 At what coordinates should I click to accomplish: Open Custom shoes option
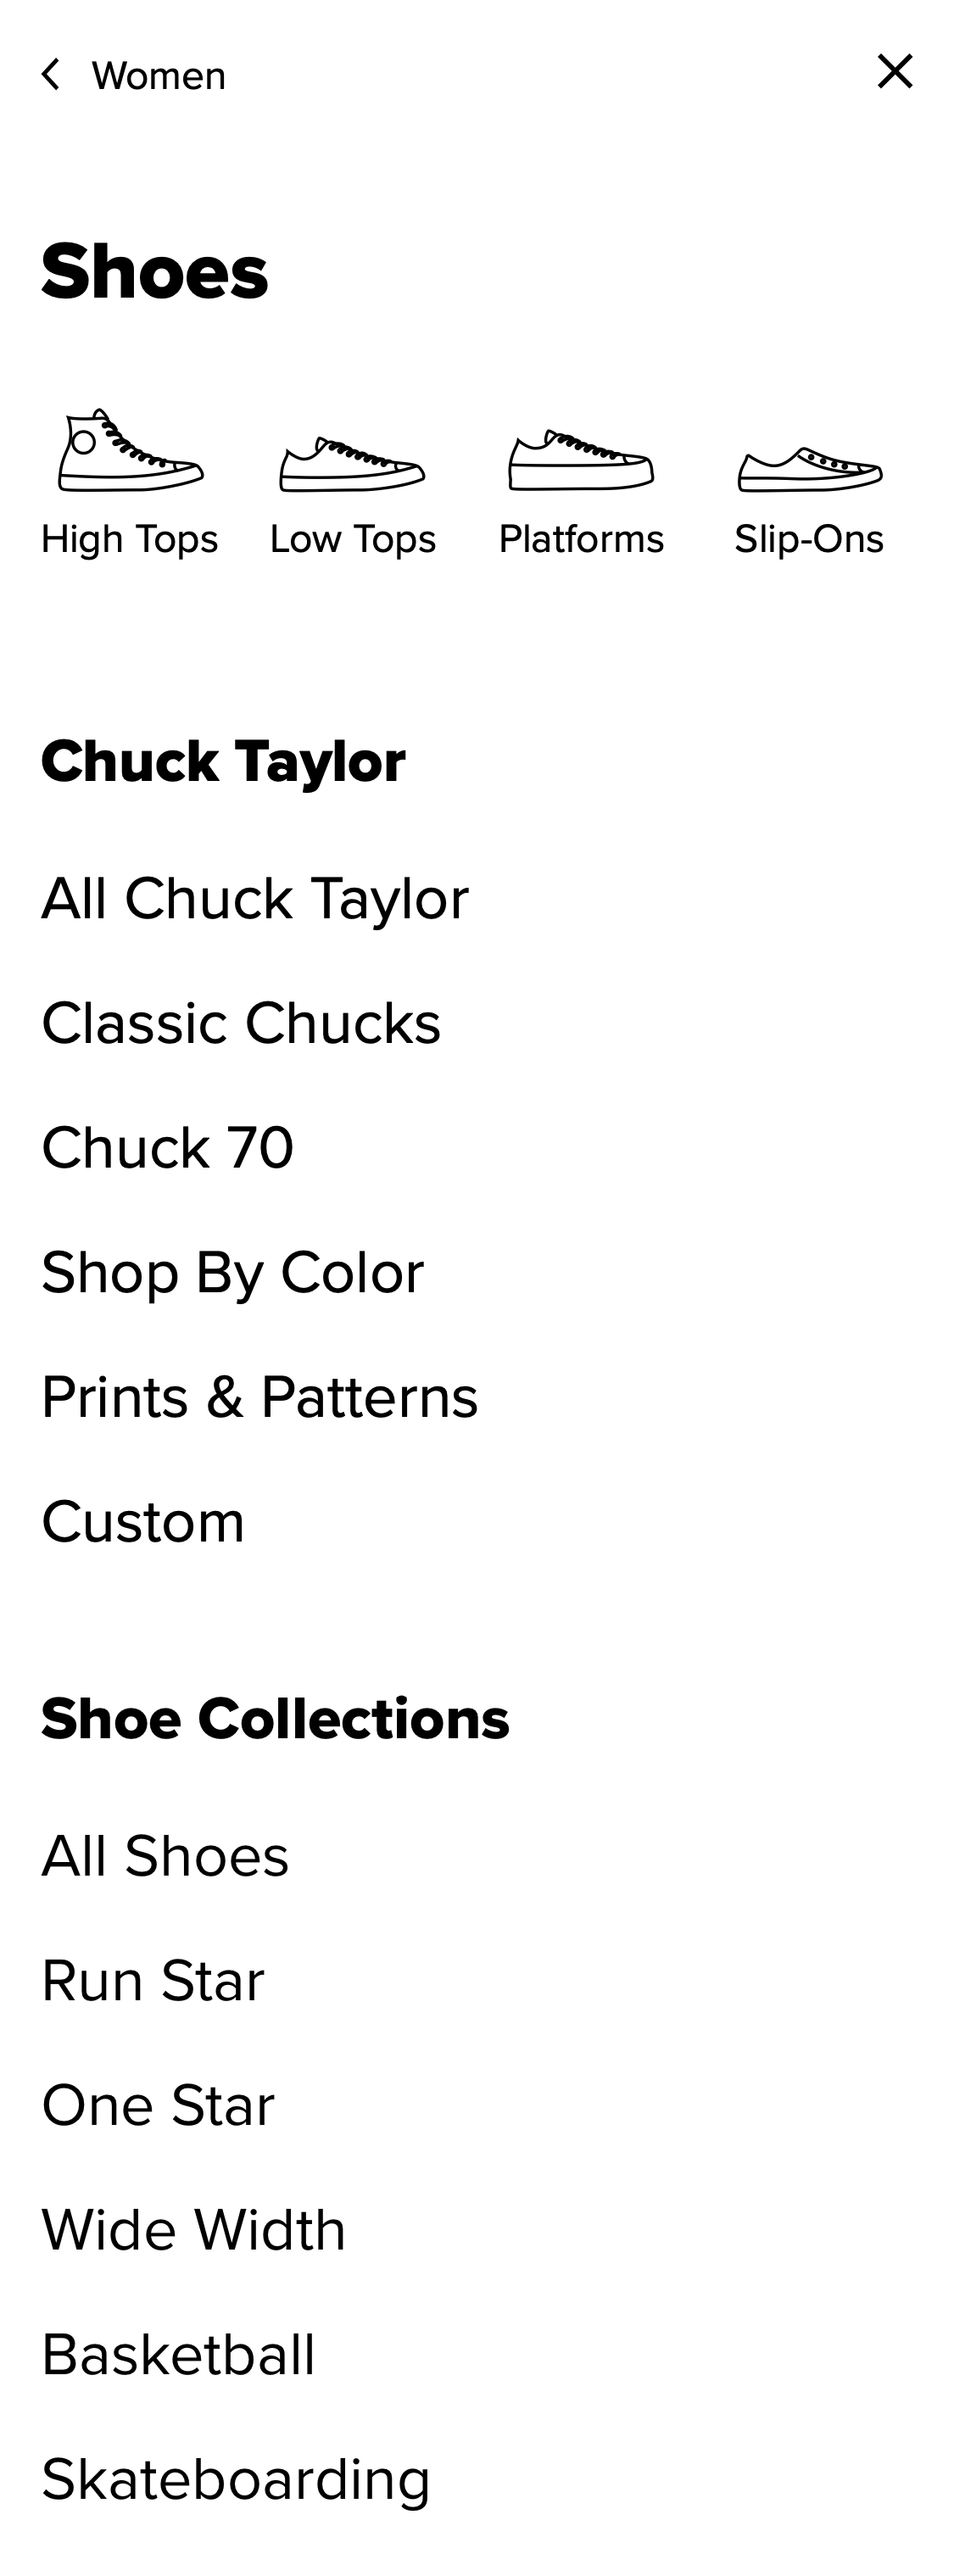(x=143, y=1522)
